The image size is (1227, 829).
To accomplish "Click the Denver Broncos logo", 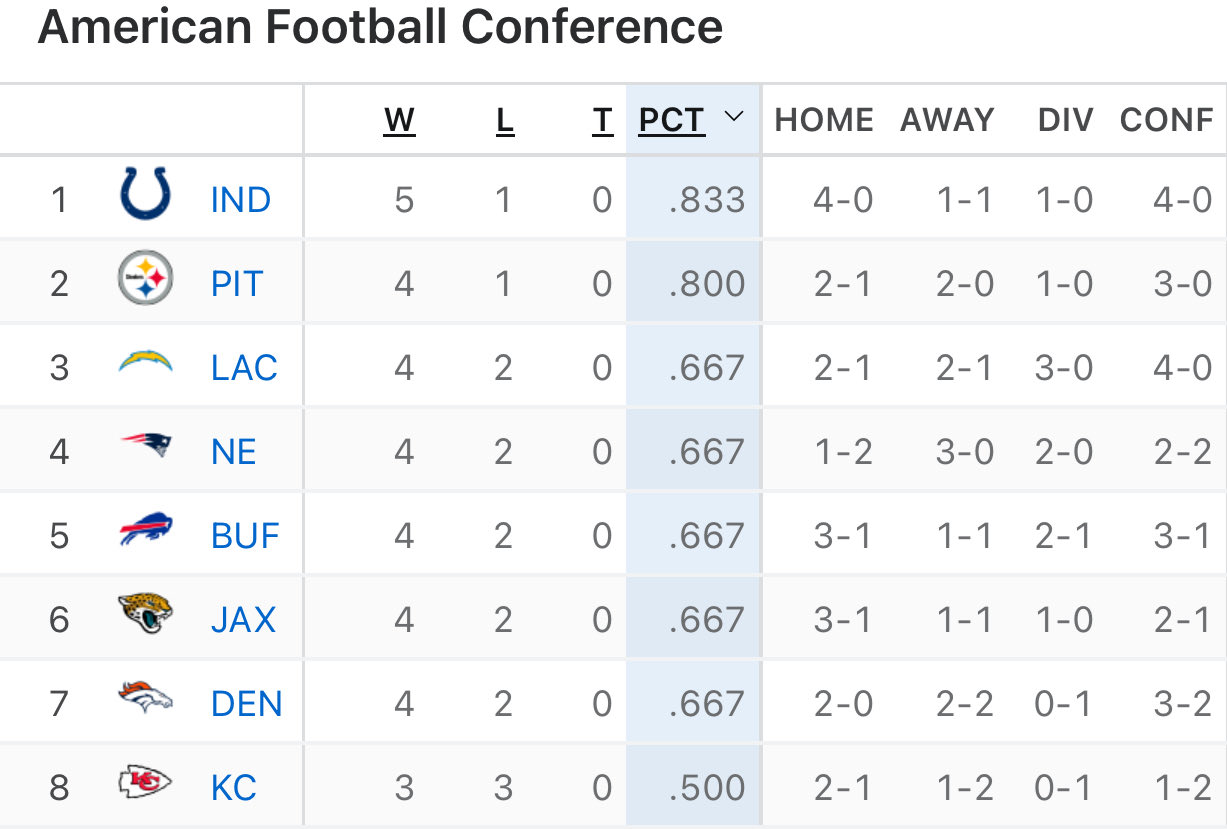I will pos(146,698).
